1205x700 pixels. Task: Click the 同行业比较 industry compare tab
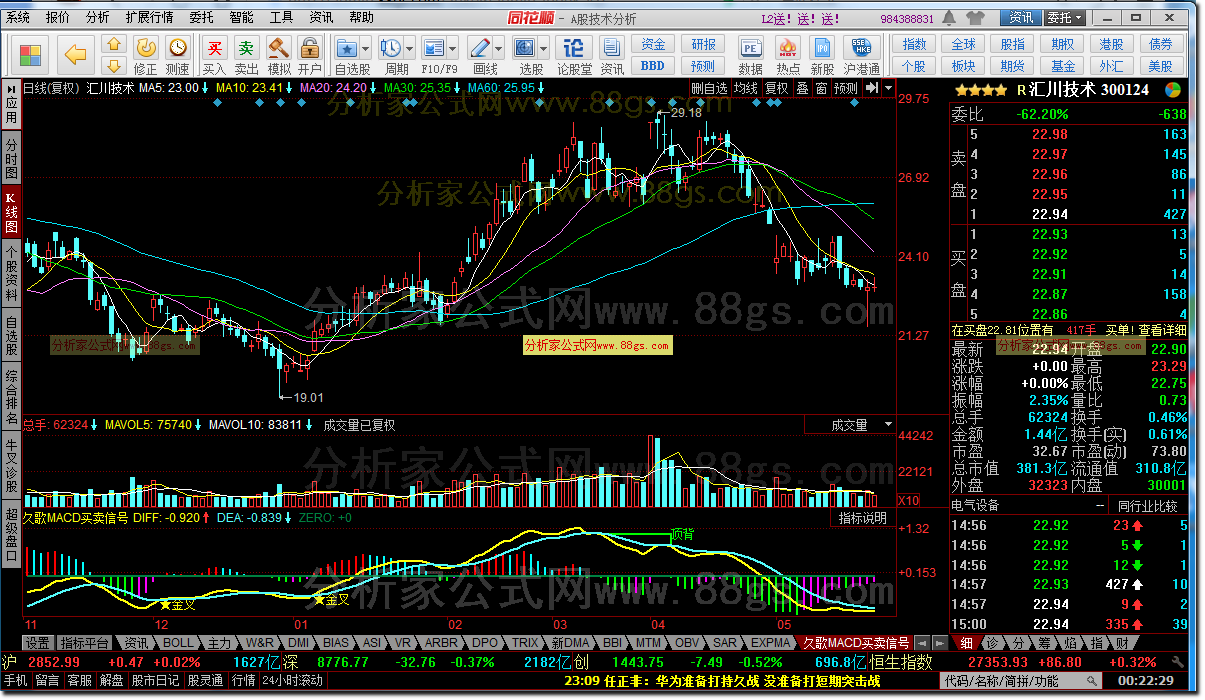click(x=1150, y=506)
